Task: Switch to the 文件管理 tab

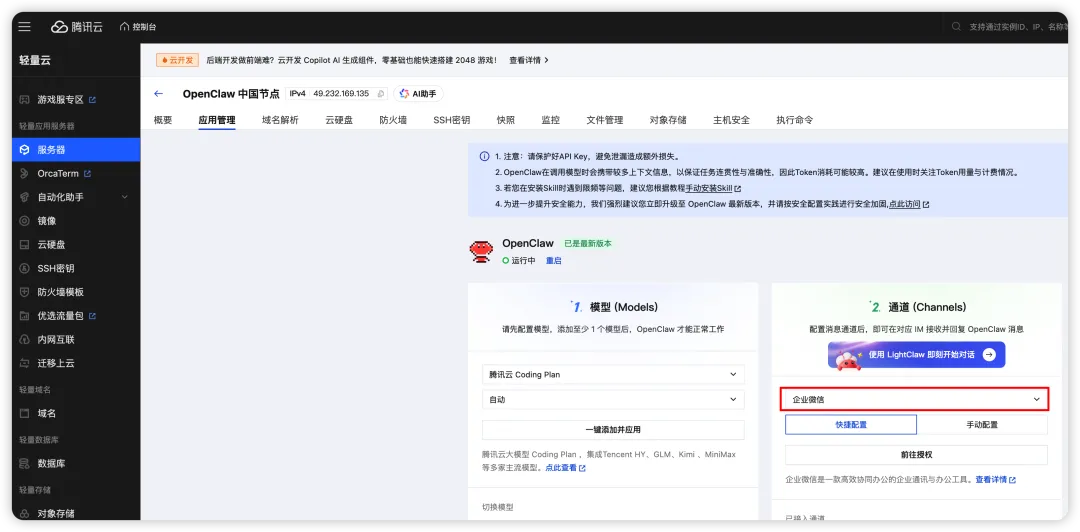Action: tap(605, 120)
